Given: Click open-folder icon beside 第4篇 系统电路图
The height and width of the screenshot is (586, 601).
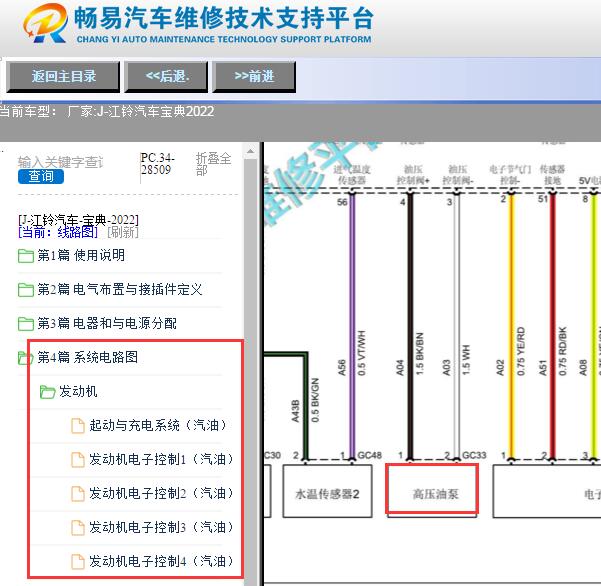Looking at the screenshot, I should click(x=26, y=358).
